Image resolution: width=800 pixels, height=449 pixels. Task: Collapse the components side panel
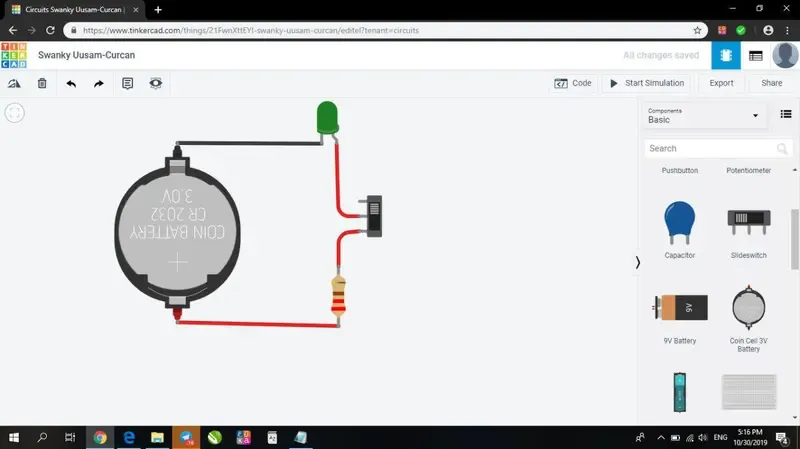click(638, 262)
